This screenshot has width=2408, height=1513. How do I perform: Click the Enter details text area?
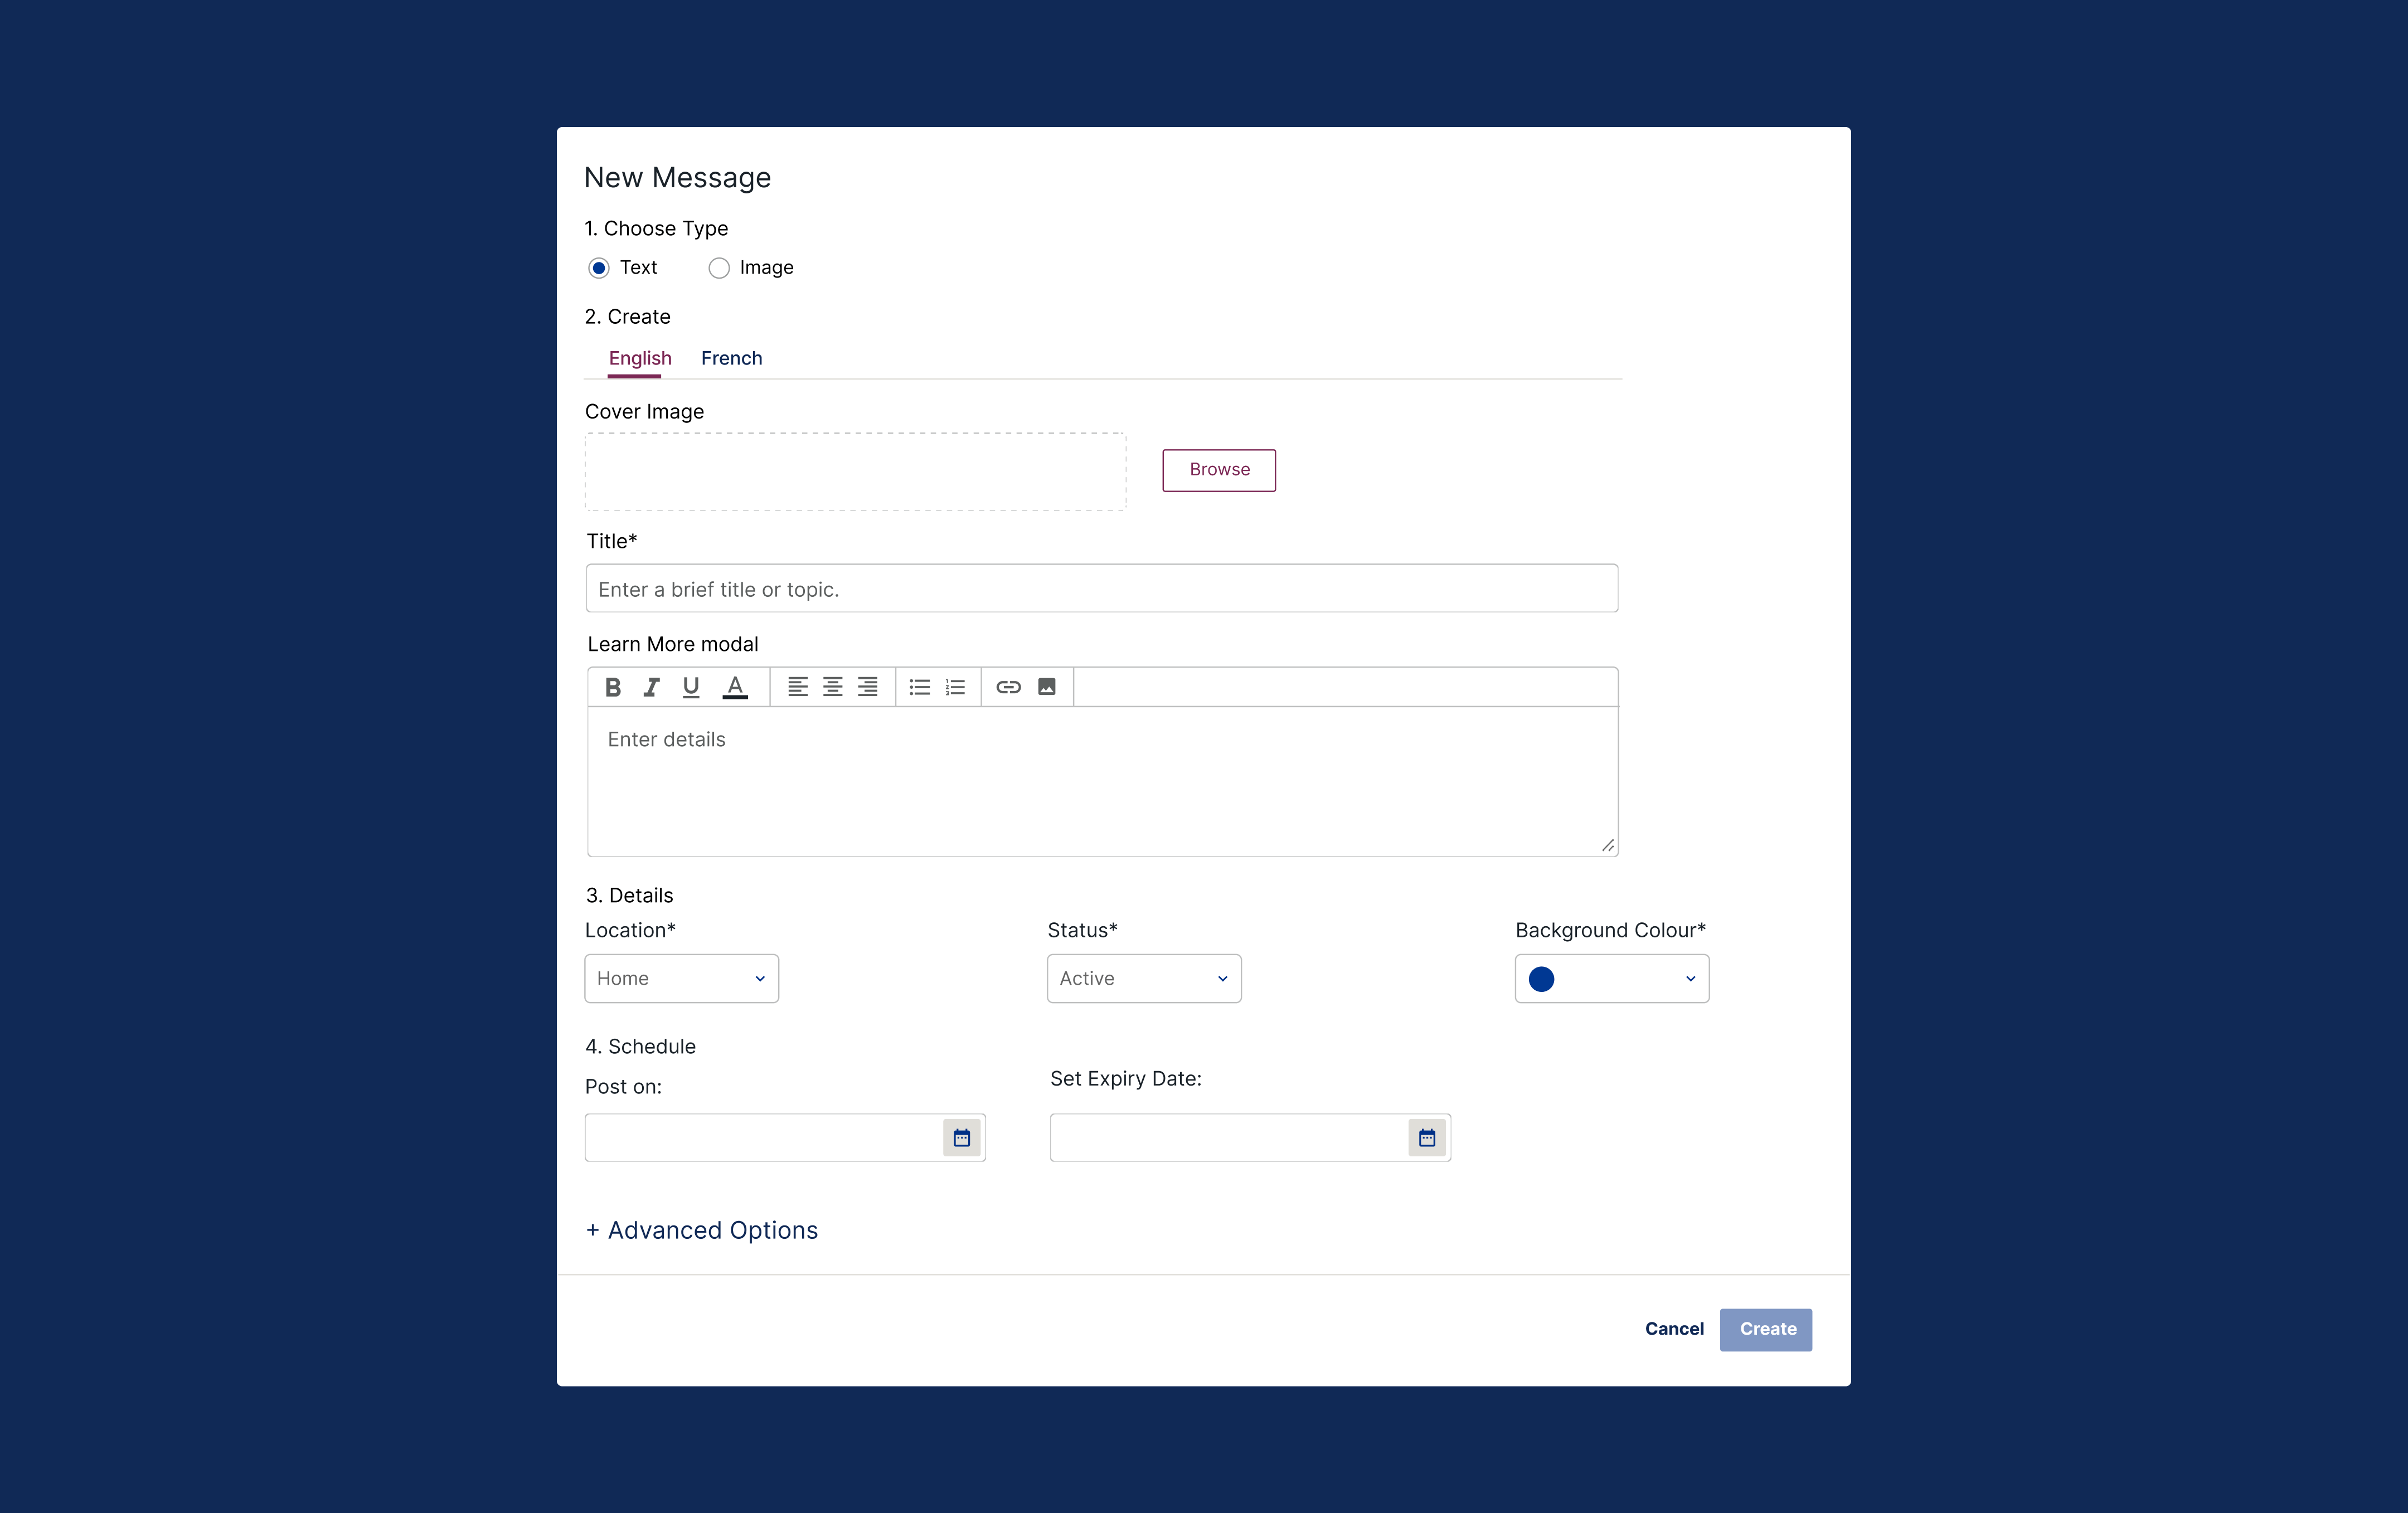click(1102, 781)
